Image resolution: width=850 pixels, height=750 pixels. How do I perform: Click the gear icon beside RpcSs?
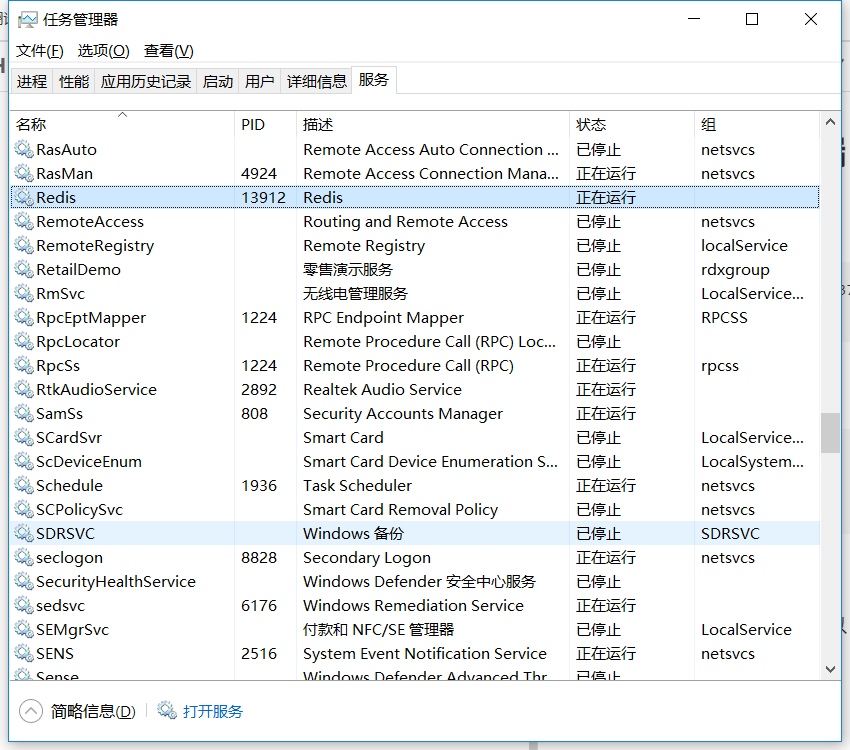tap(24, 365)
